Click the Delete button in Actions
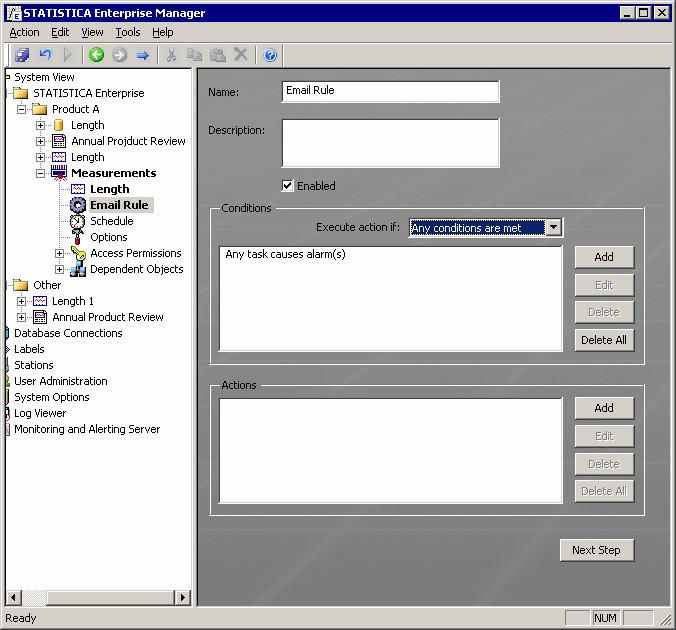 click(x=604, y=464)
